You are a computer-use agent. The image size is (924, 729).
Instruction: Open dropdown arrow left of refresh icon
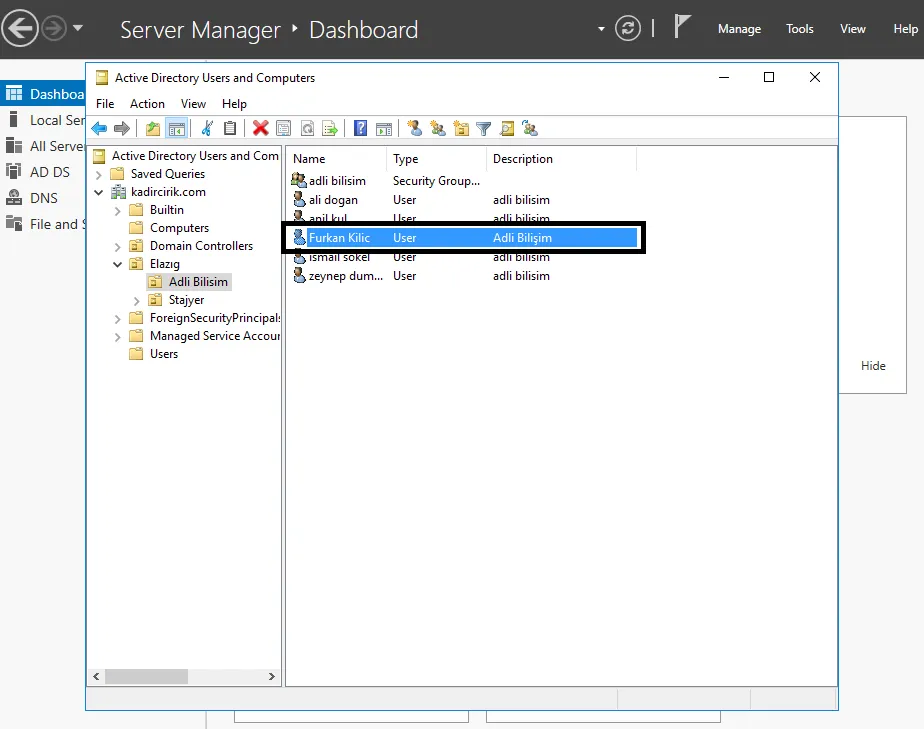pos(601,28)
